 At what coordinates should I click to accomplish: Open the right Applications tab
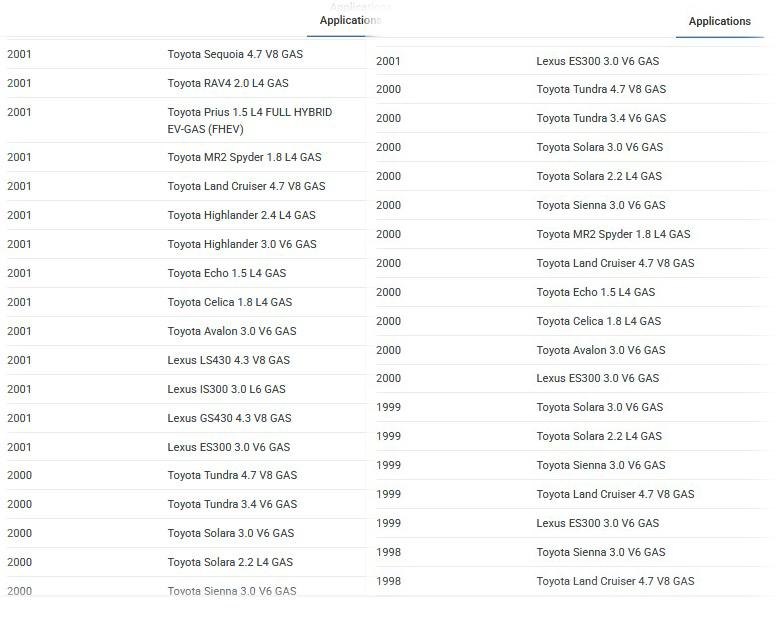(720, 21)
